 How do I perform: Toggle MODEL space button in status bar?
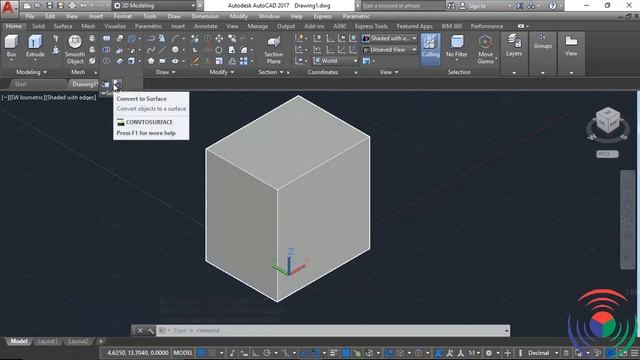pos(183,353)
